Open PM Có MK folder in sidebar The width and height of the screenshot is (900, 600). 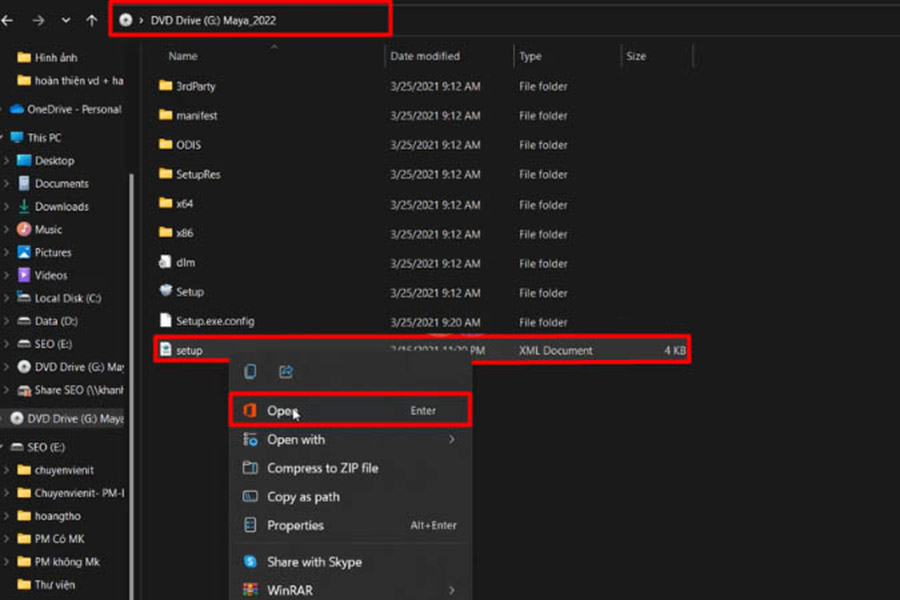coord(51,539)
